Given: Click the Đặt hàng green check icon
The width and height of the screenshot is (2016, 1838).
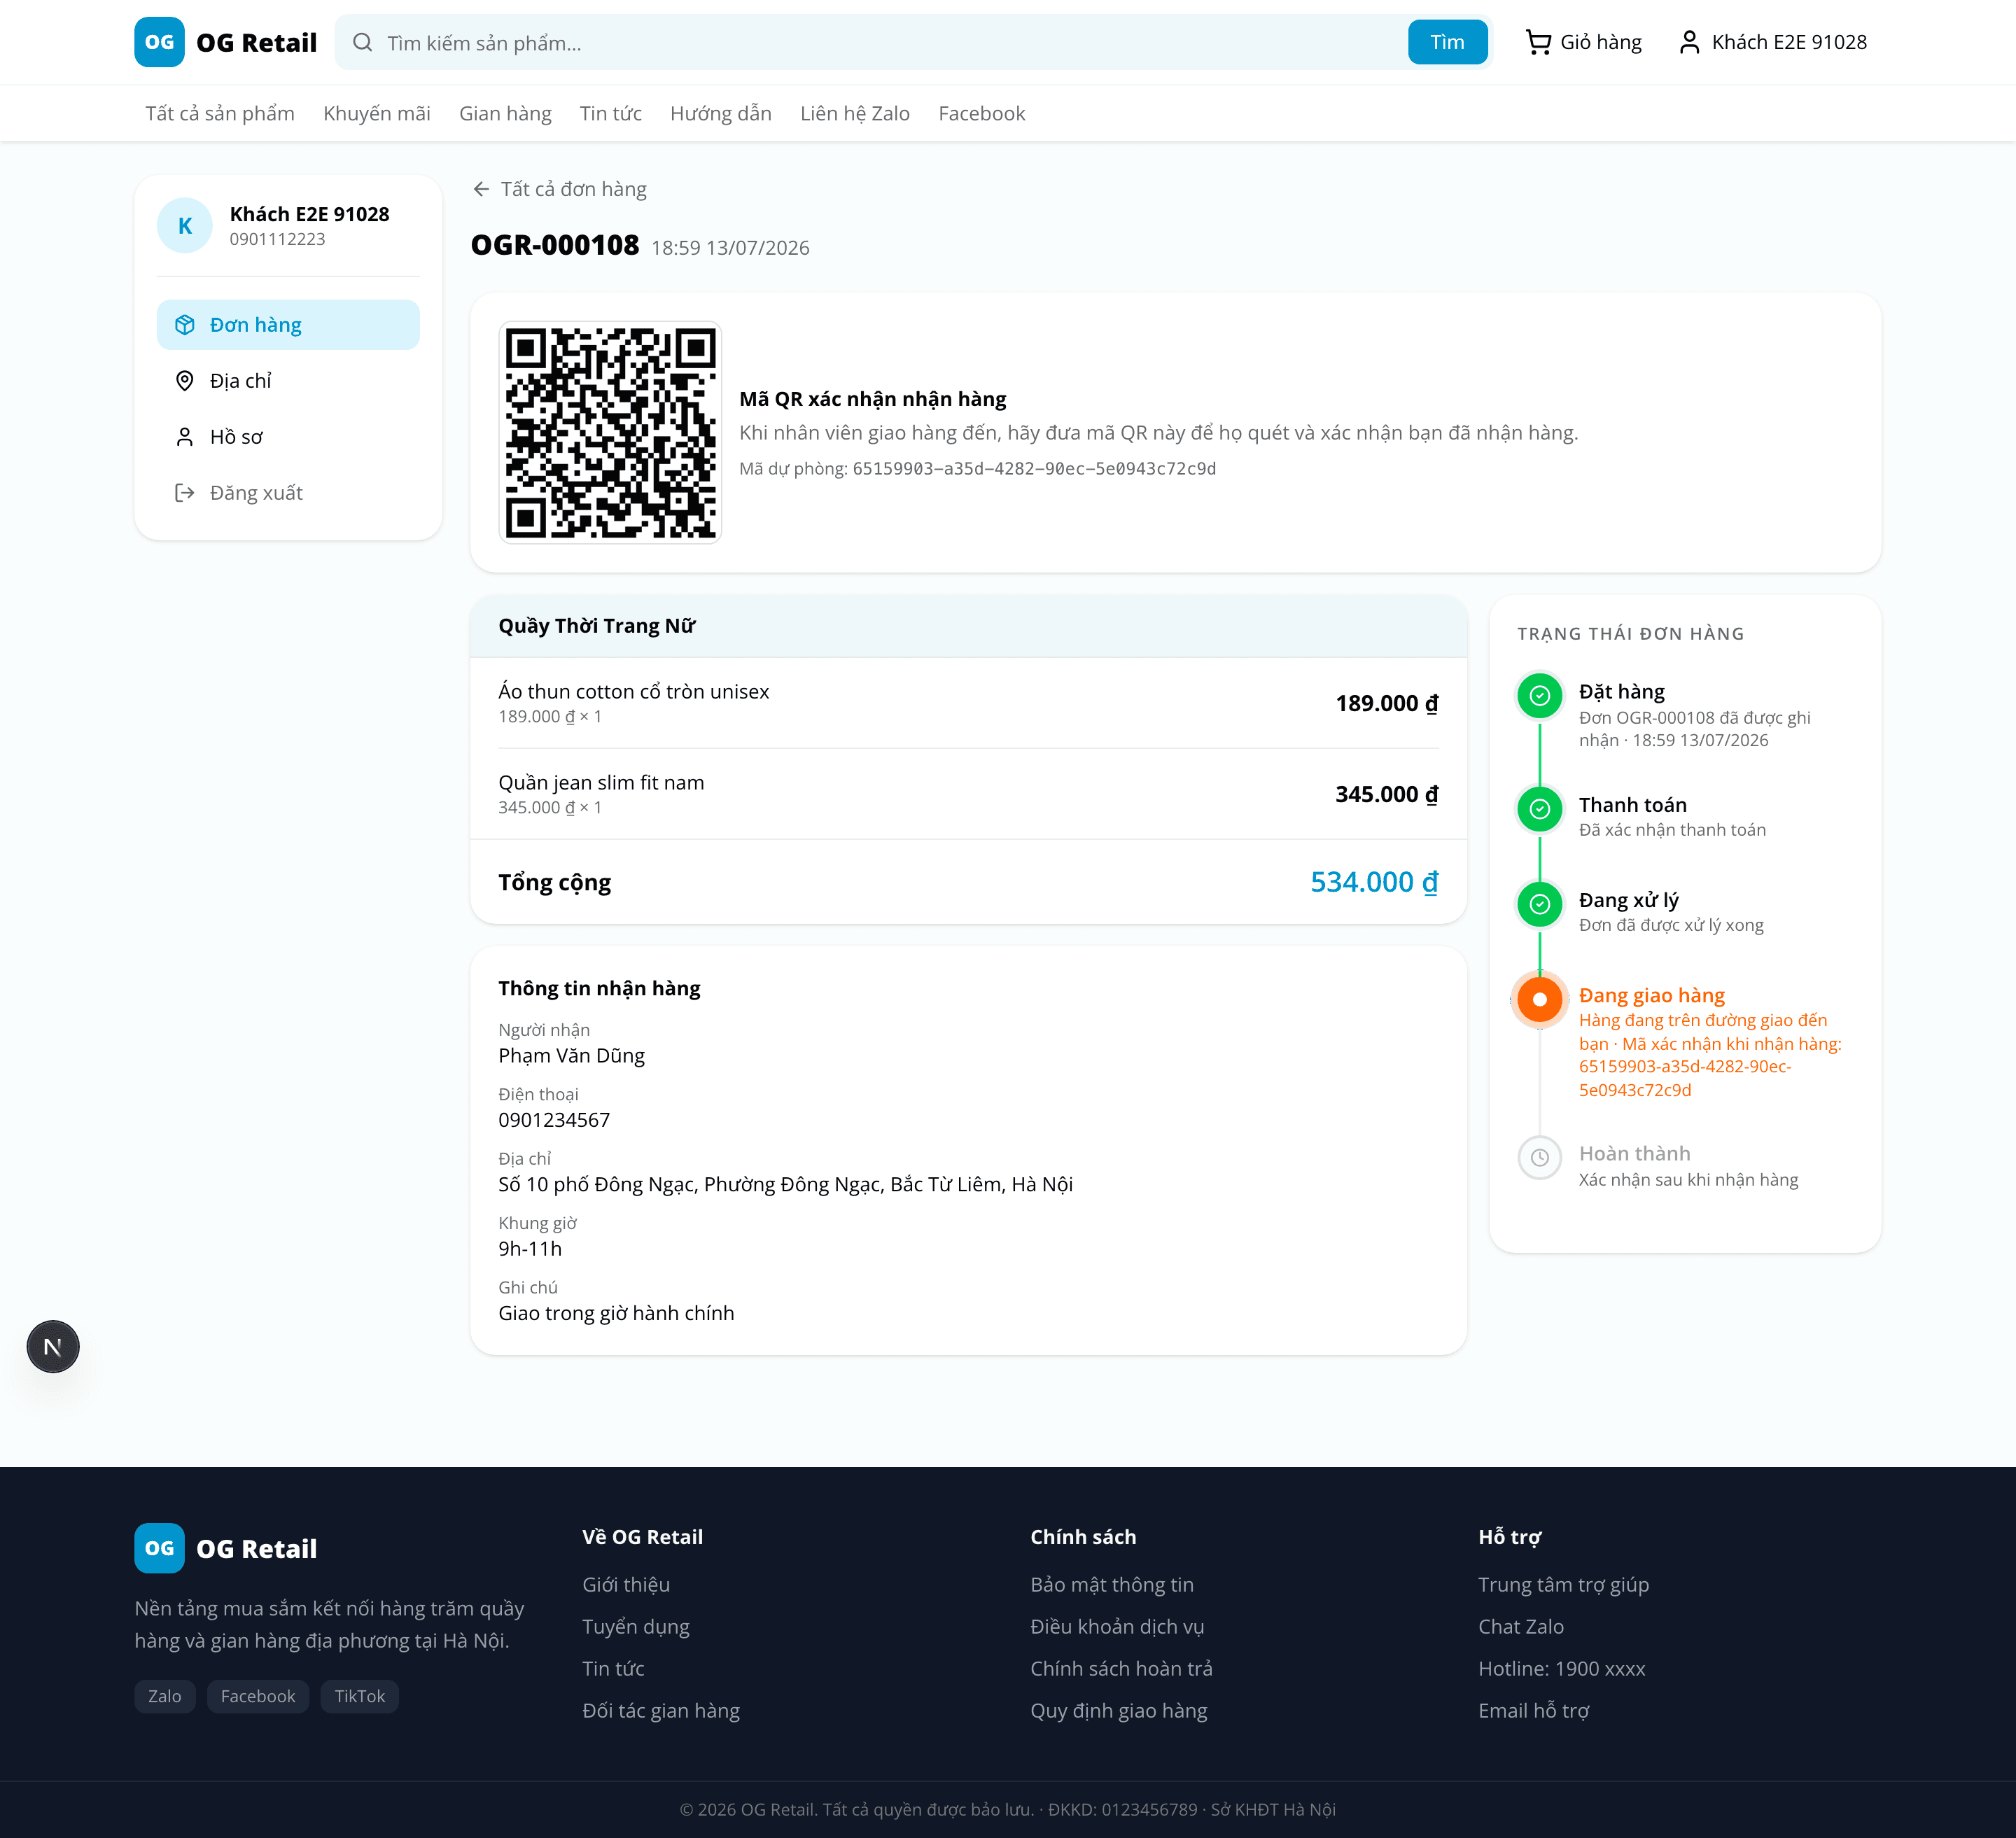Looking at the screenshot, I should point(1540,695).
